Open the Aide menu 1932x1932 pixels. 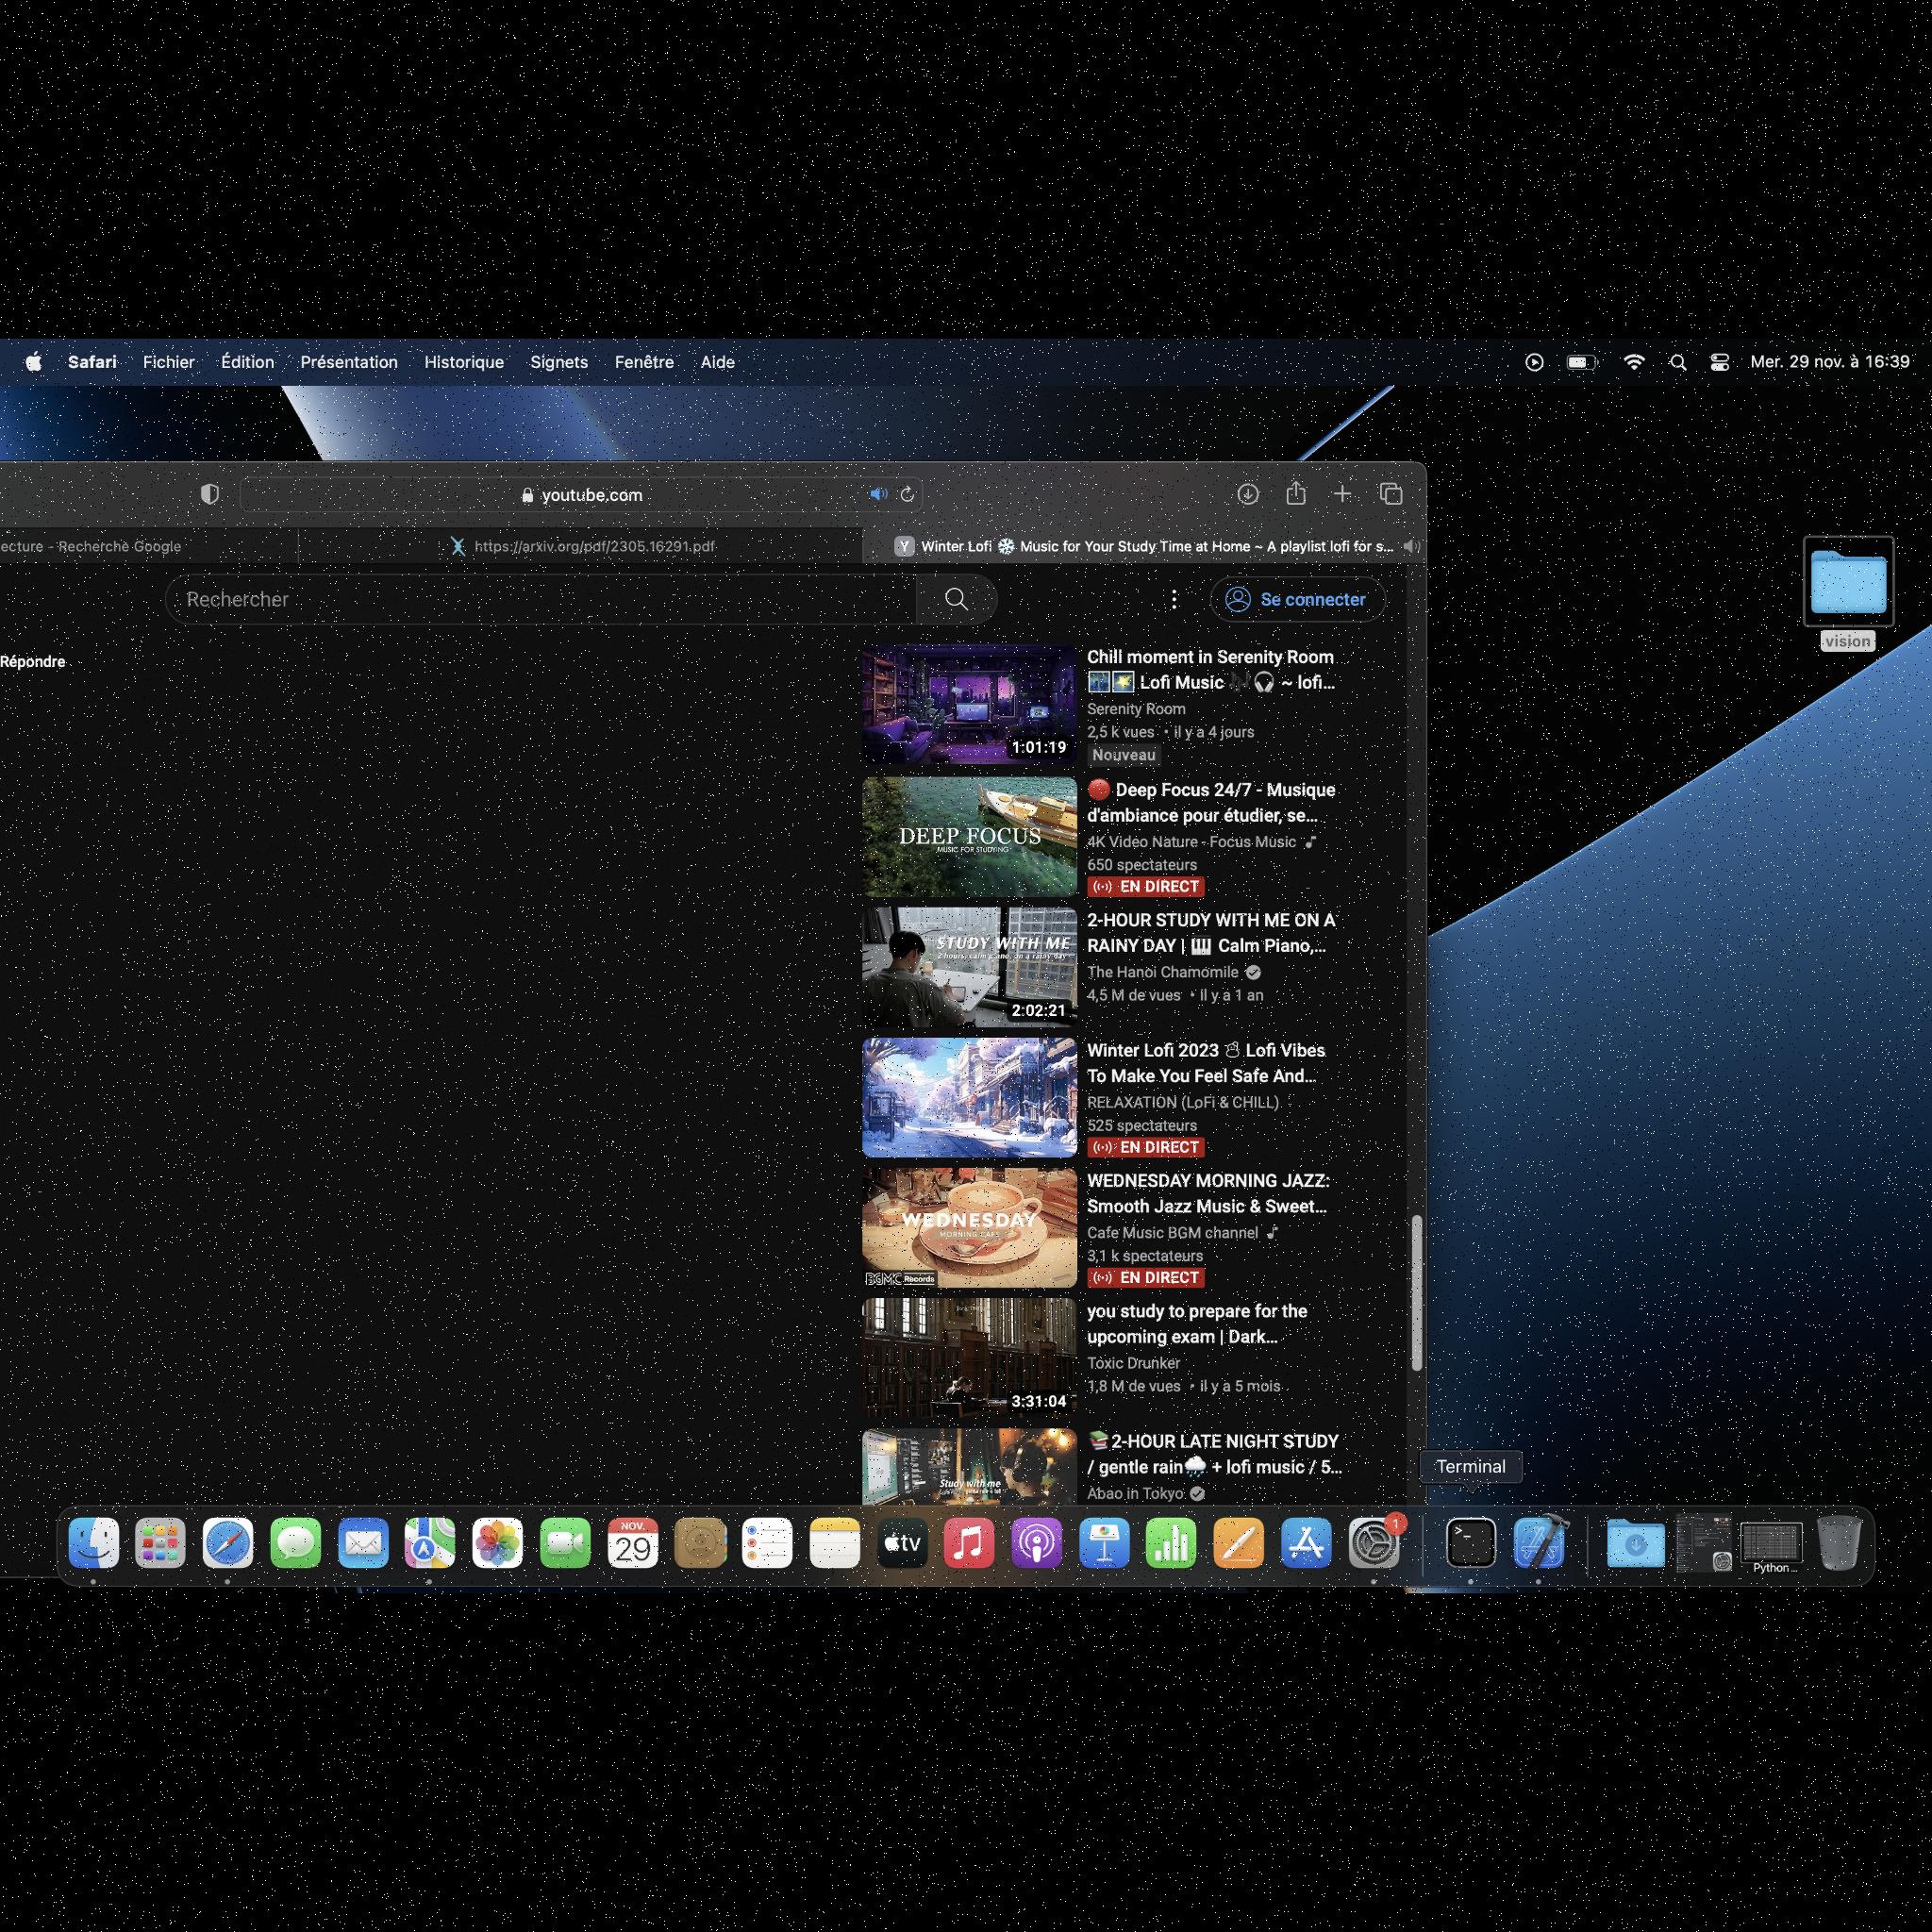[717, 362]
